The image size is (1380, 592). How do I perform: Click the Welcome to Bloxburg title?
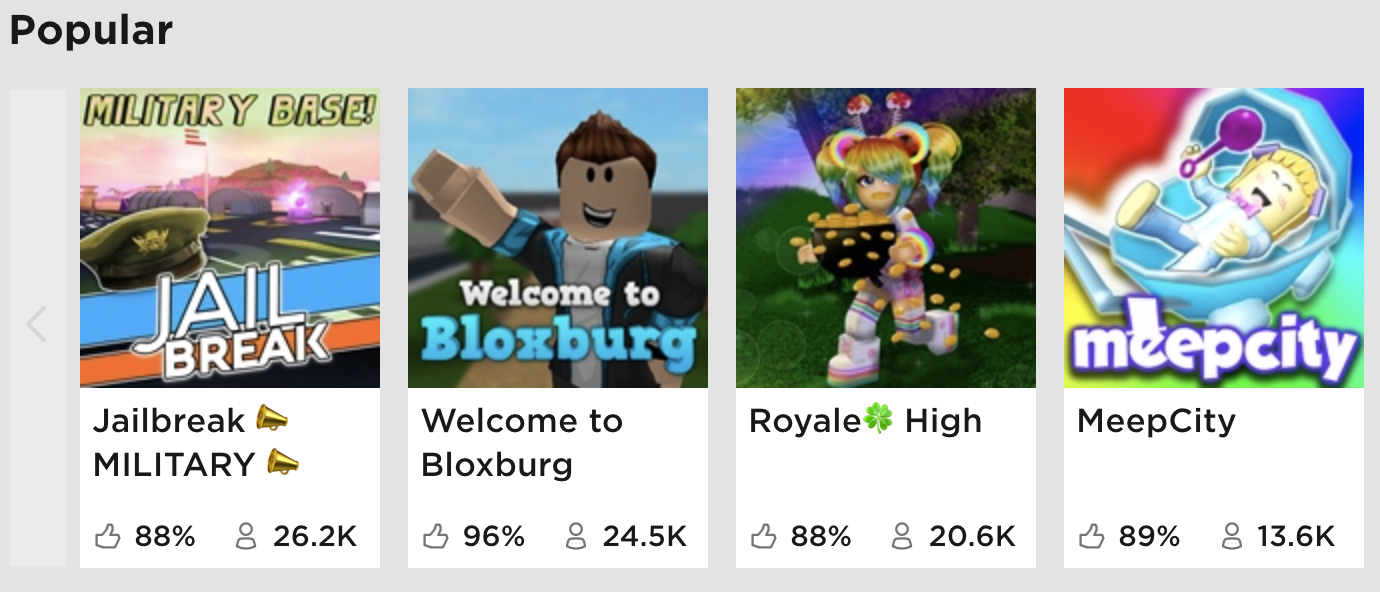tap(522, 442)
